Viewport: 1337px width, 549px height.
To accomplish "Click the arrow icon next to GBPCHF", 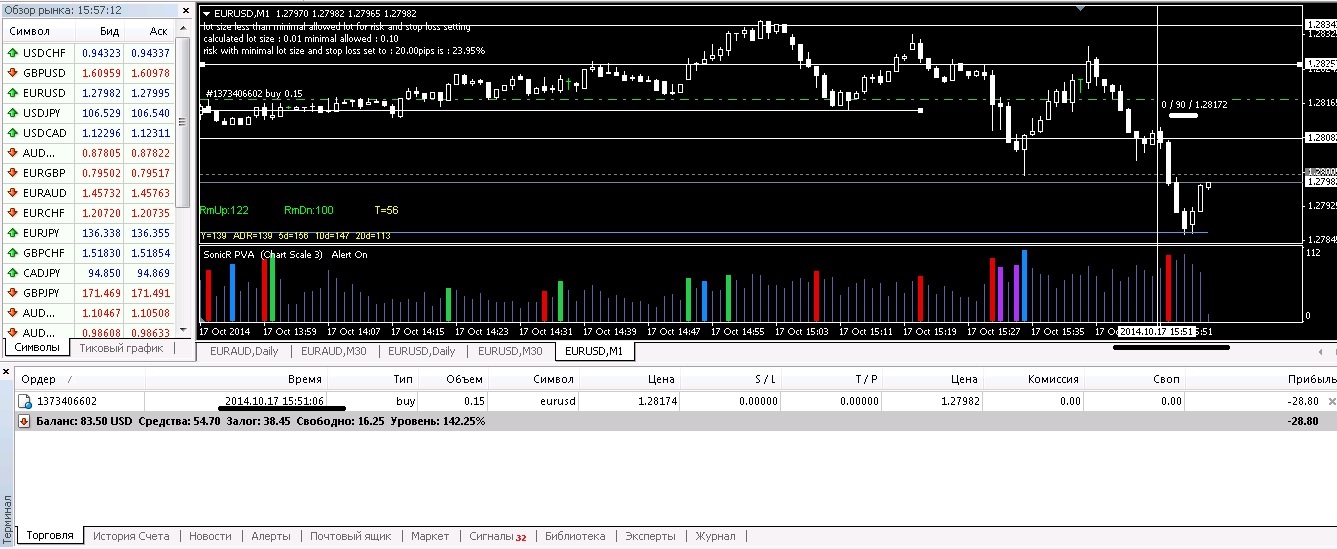I will pos(12,253).
